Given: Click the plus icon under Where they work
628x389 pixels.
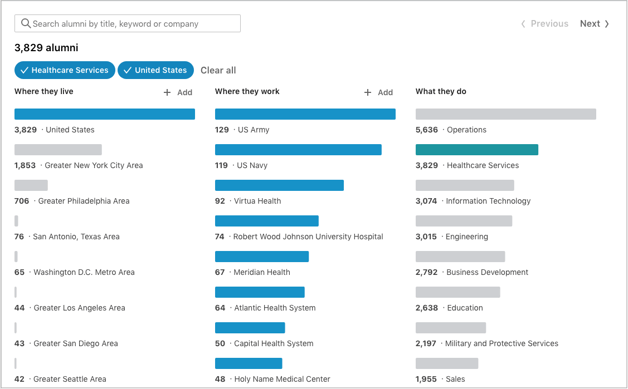Looking at the screenshot, I should click(368, 93).
